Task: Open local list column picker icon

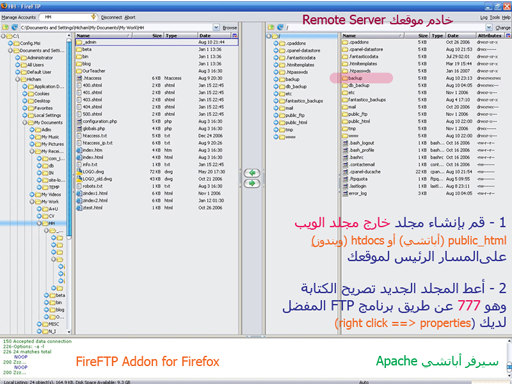Action: point(235,35)
